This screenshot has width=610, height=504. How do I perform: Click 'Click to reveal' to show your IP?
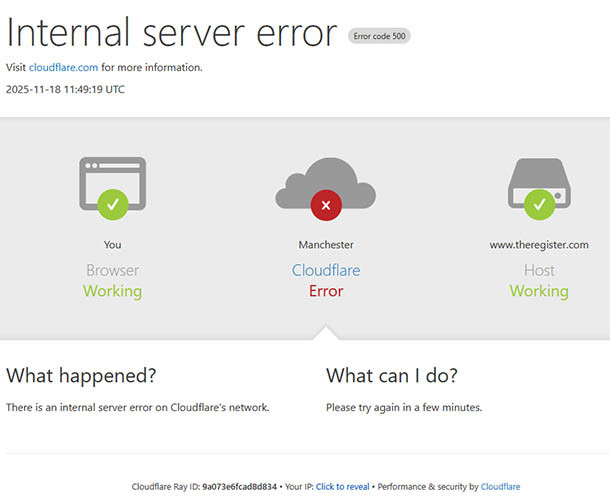click(x=342, y=486)
